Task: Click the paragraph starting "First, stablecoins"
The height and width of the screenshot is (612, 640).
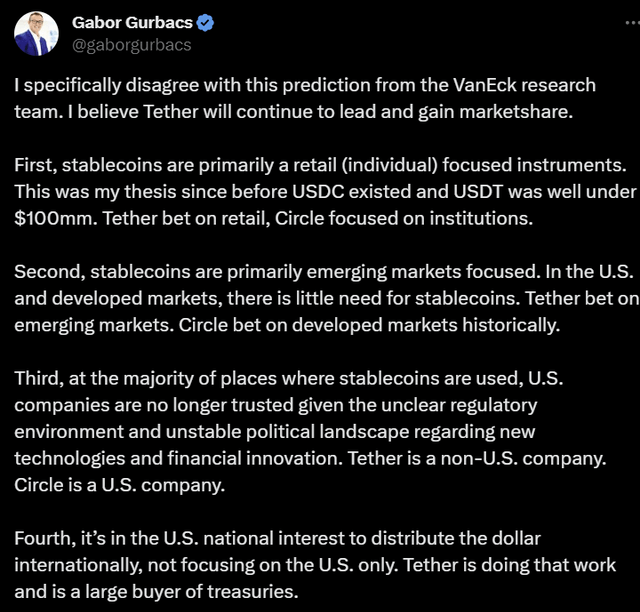Action: point(320,189)
